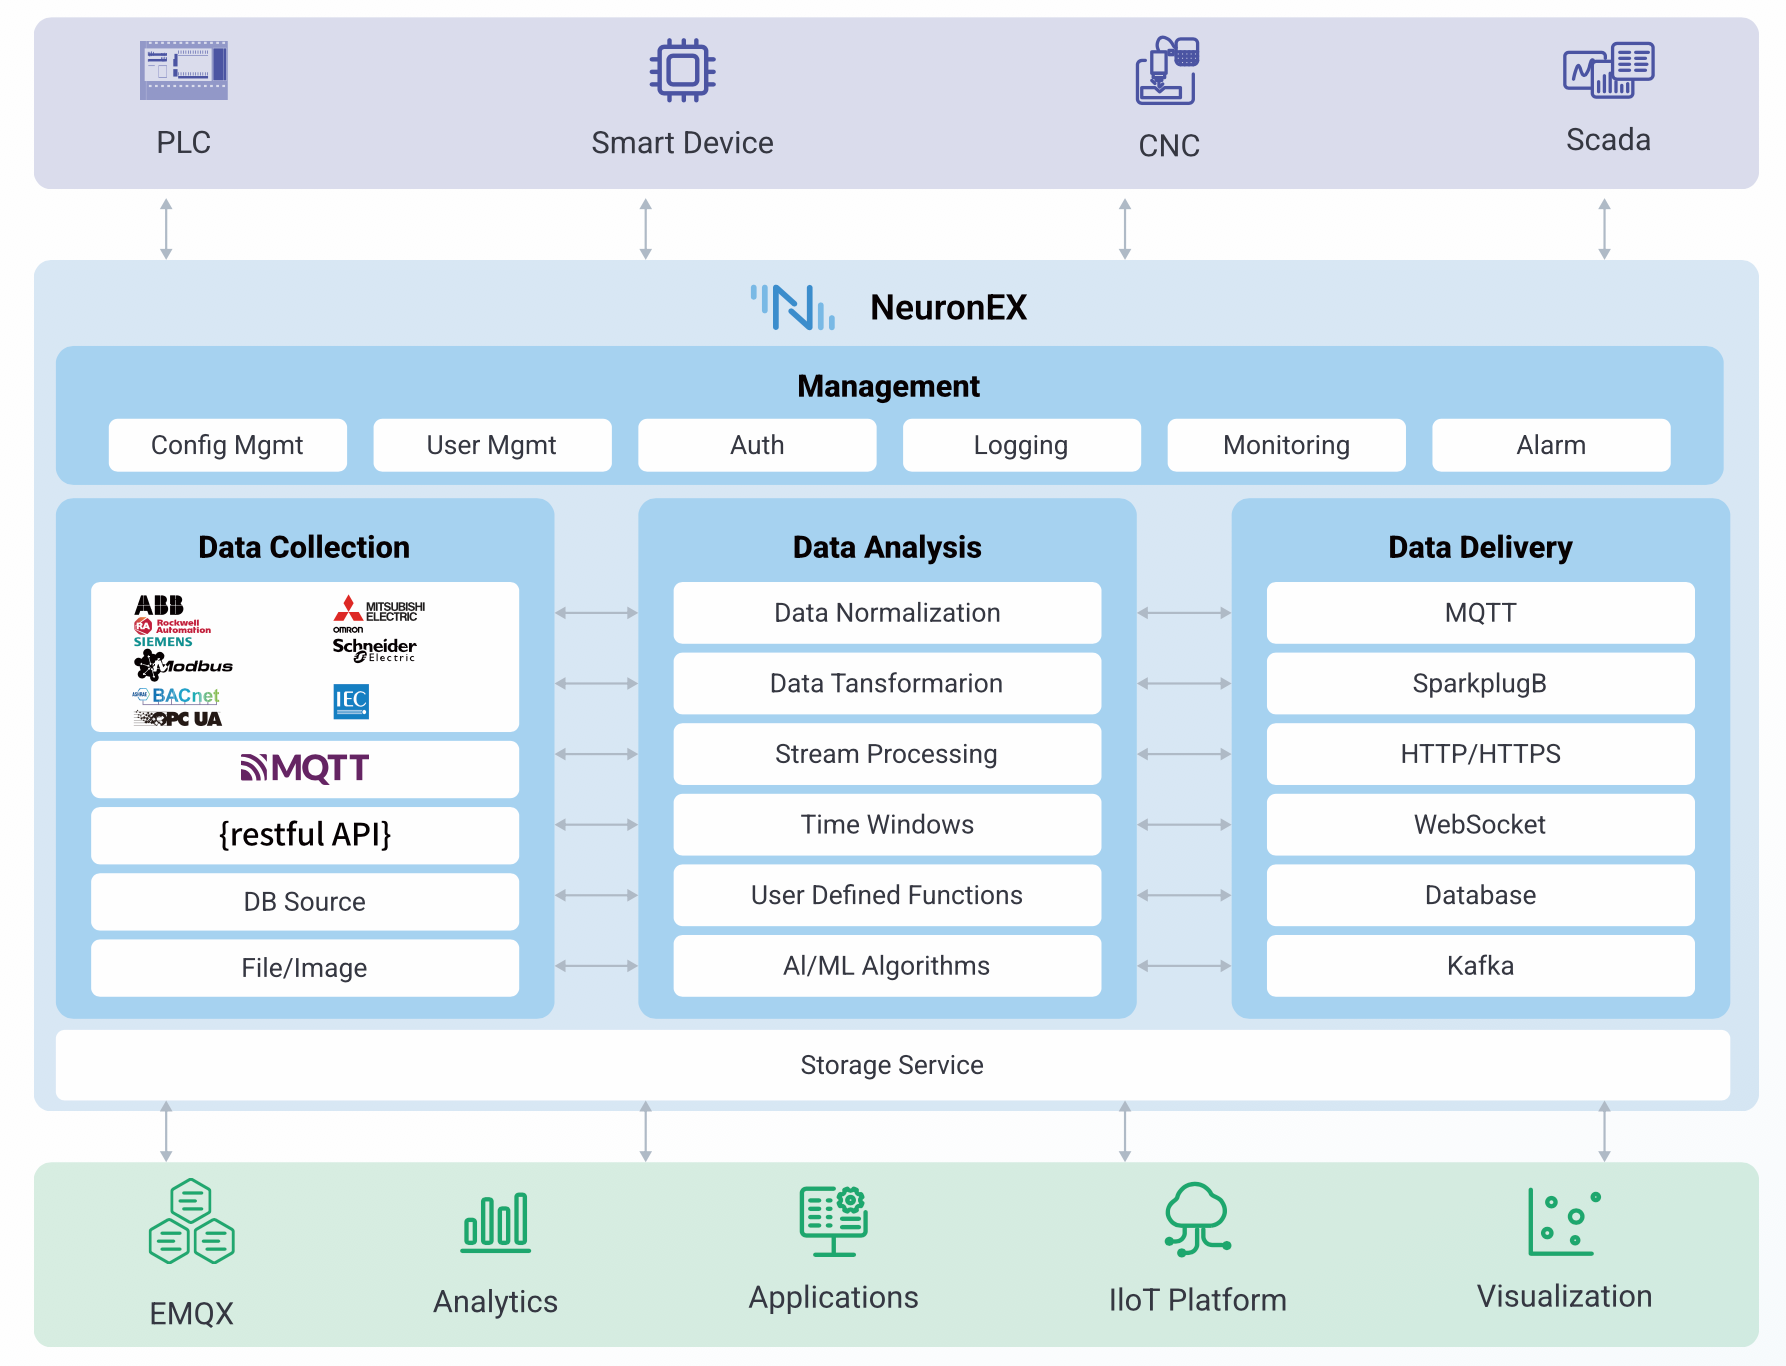Click the CNC label
Viewport: 1786px width, 1366px height.
point(1169,146)
